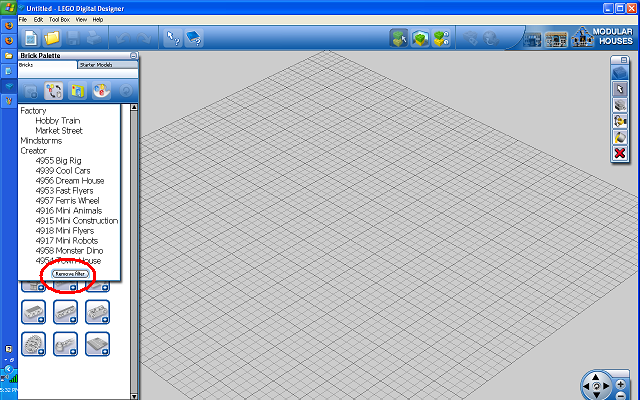Collapse the Brick Palette panel
The image size is (640, 400).
pos(133,56)
